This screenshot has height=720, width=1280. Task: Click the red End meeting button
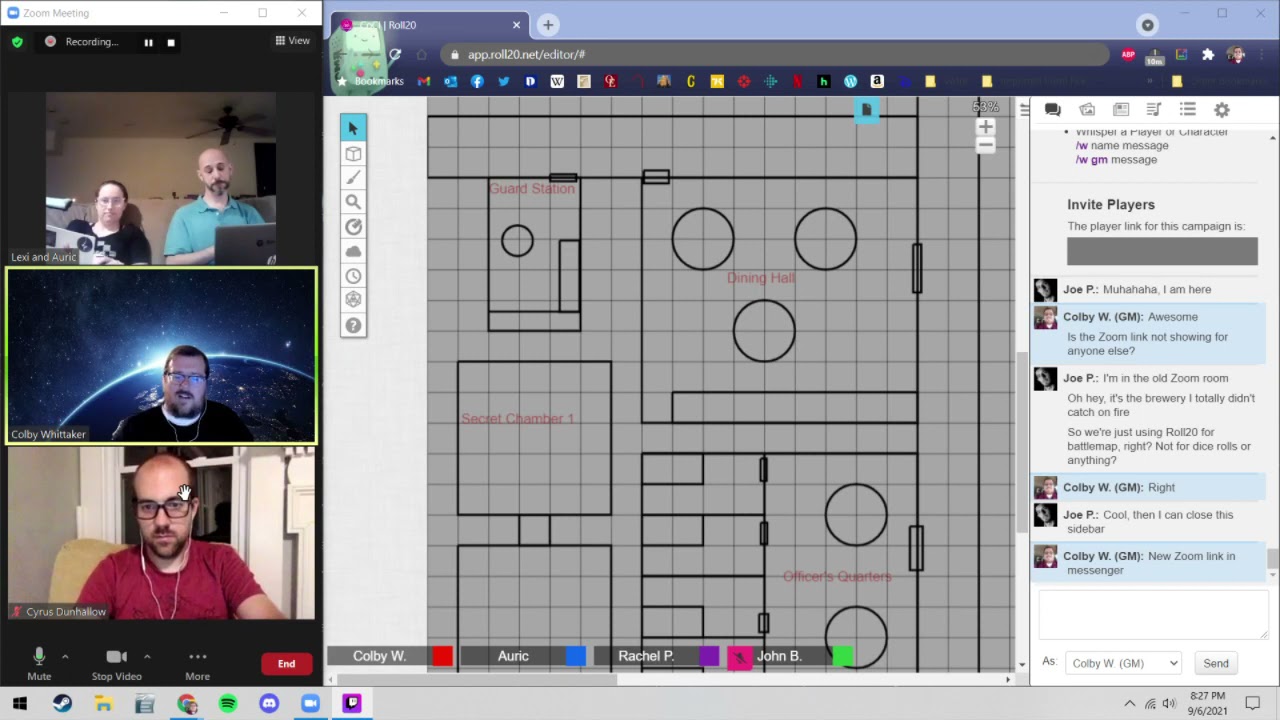click(x=286, y=664)
